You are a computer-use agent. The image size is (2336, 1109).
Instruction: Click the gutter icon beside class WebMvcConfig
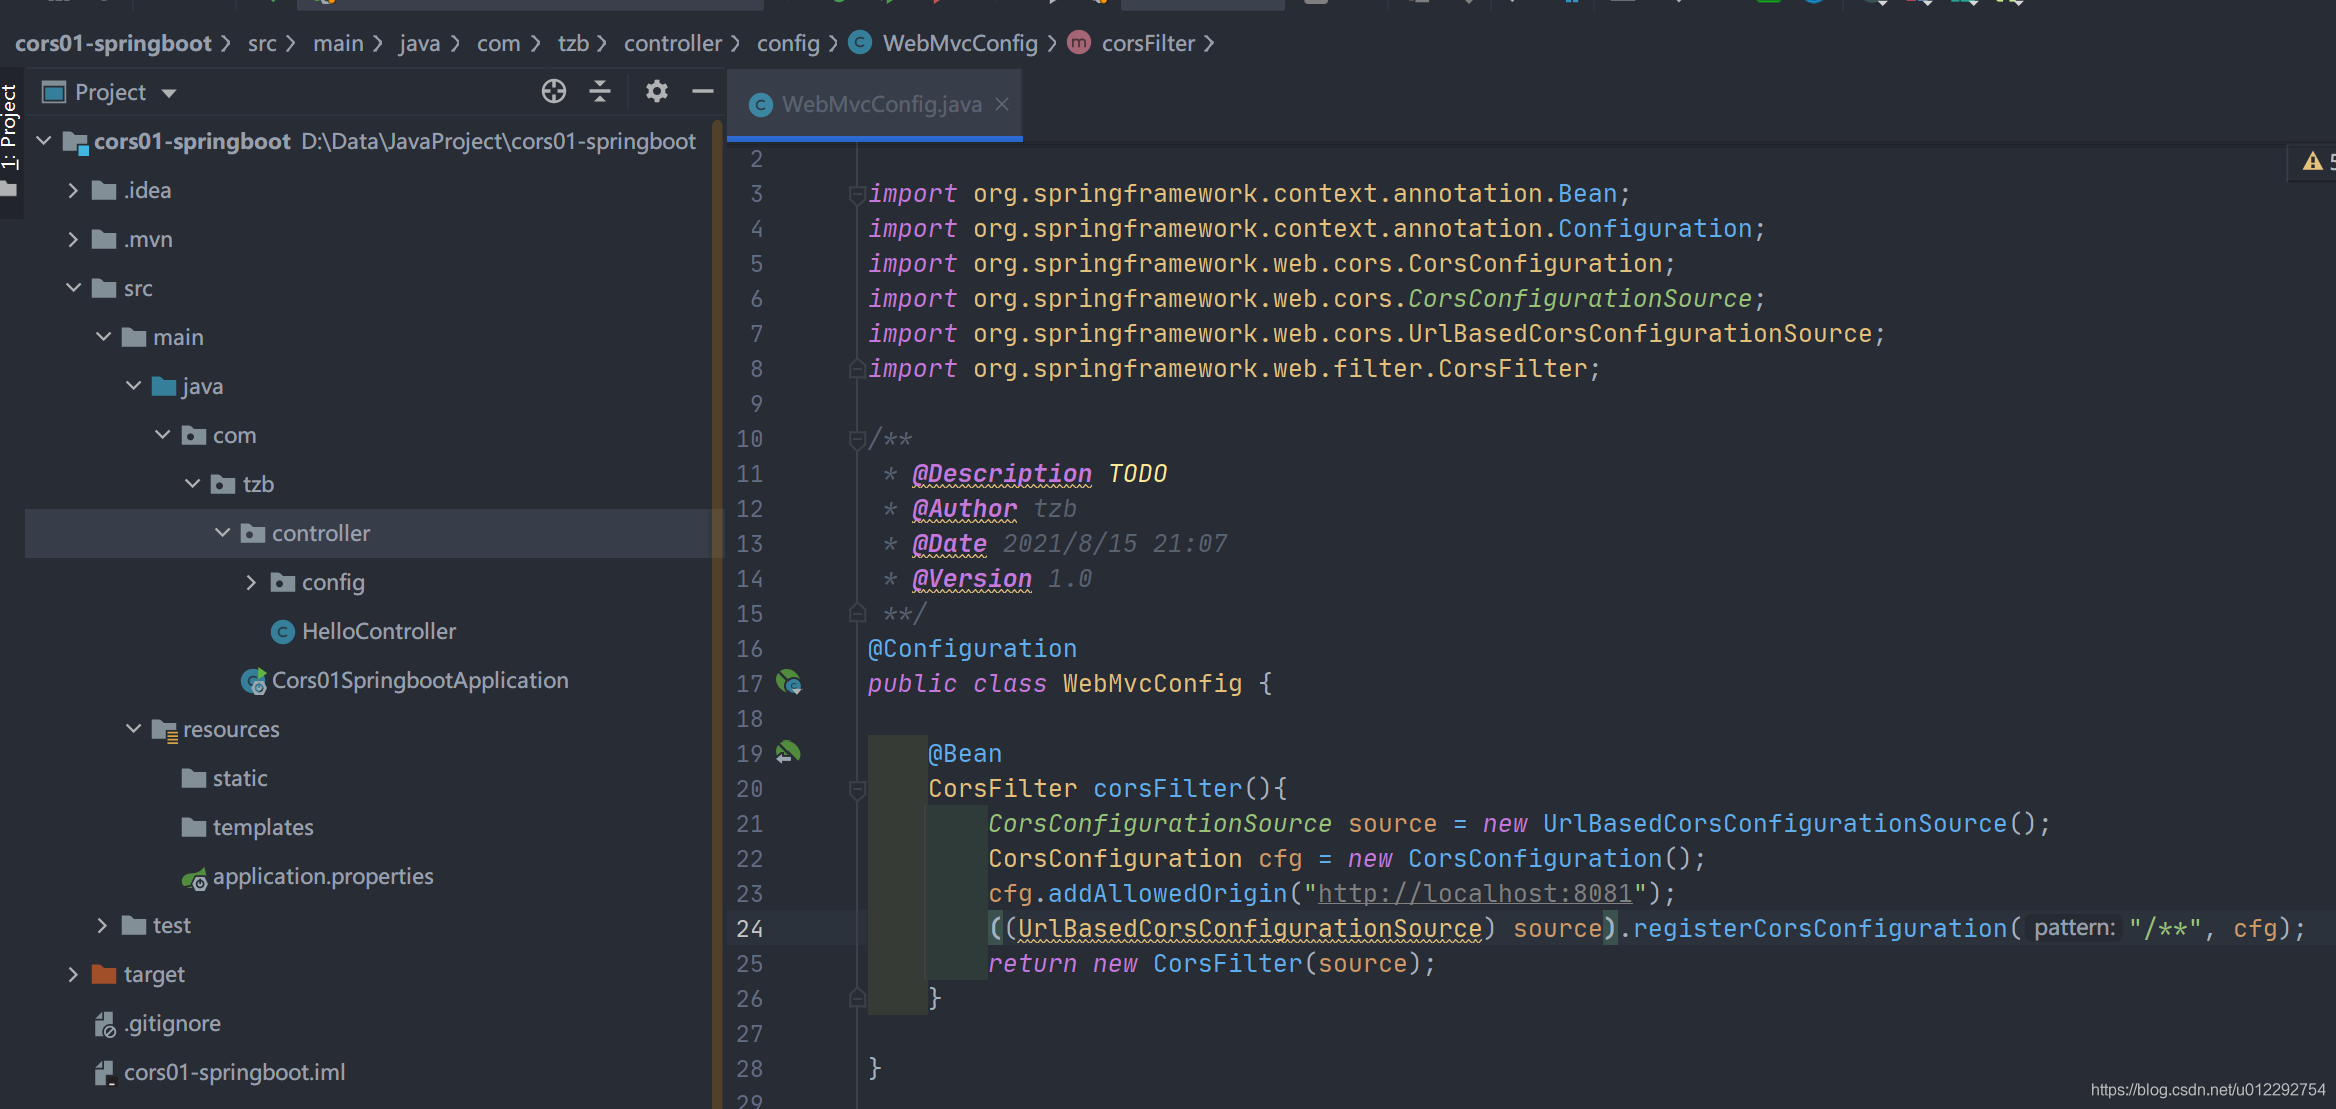coord(788,683)
